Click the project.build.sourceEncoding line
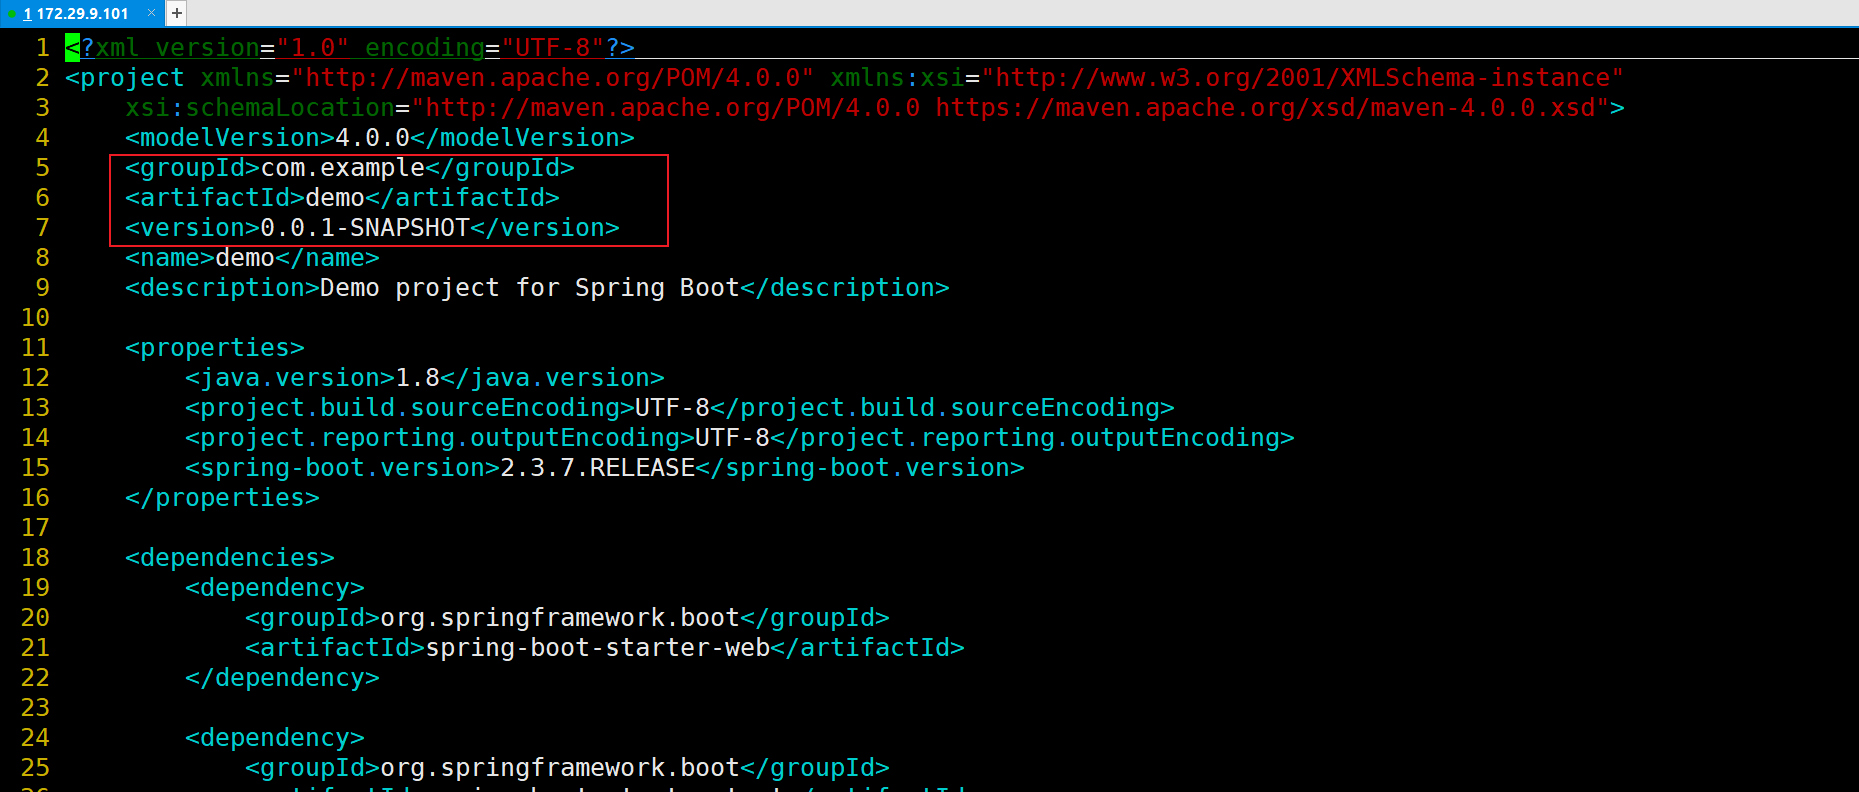 pos(680,408)
